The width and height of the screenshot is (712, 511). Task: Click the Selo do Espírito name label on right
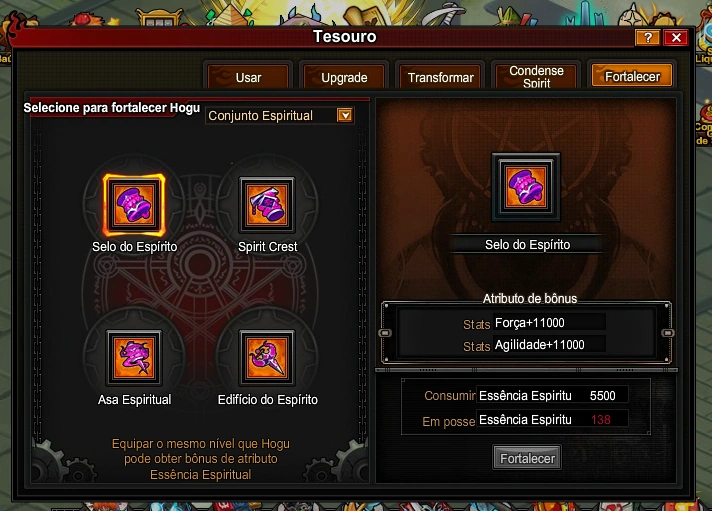pyautogui.click(x=527, y=245)
